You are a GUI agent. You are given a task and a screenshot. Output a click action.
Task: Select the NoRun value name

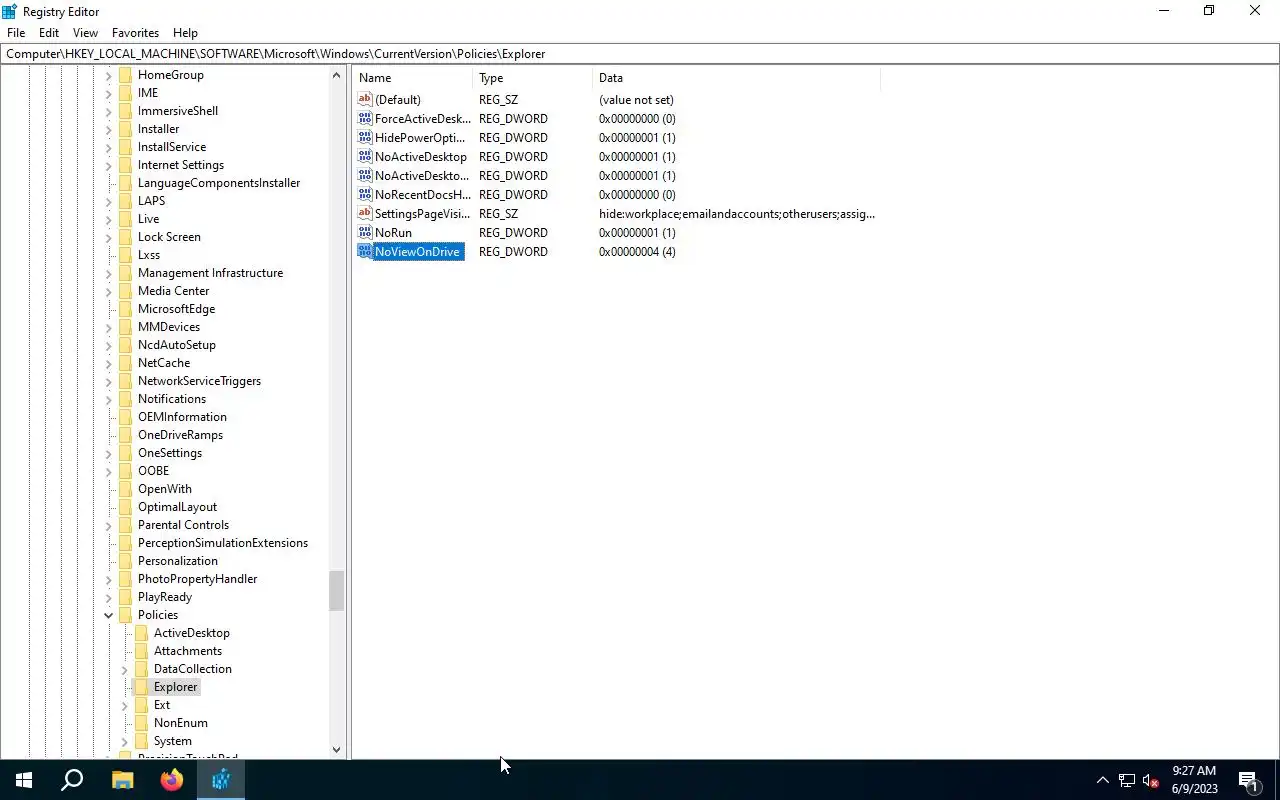[393, 233]
